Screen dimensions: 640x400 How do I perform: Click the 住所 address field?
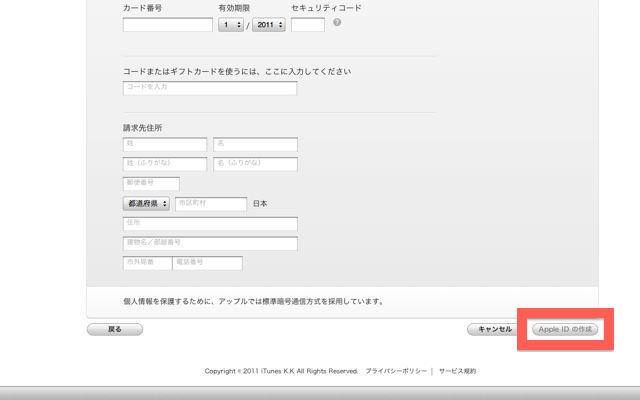(x=210, y=224)
